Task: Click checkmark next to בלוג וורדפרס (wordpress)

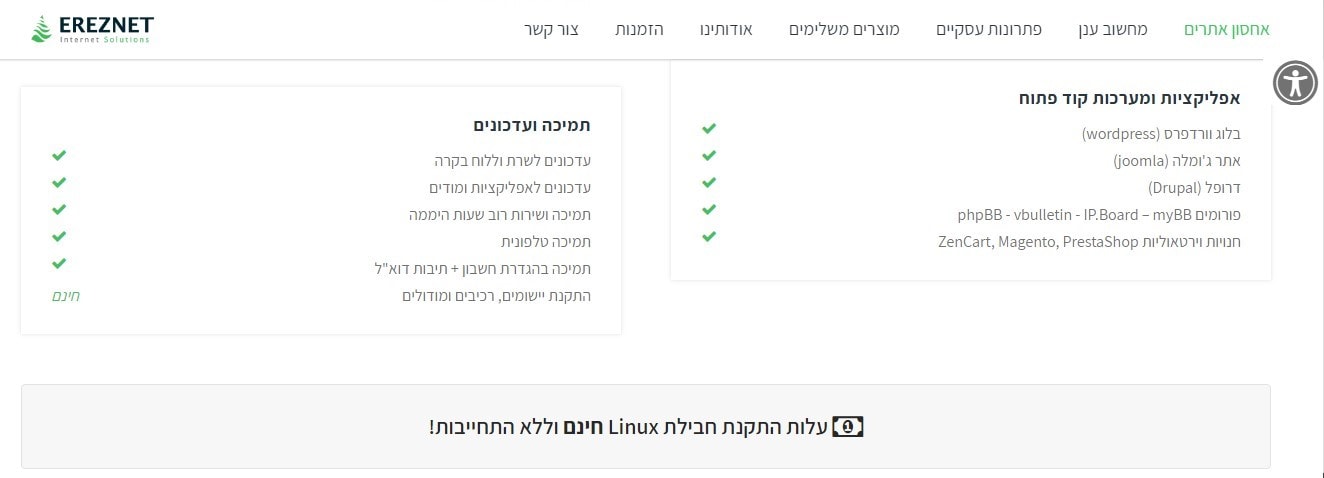Action: pyautogui.click(x=709, y=129)
